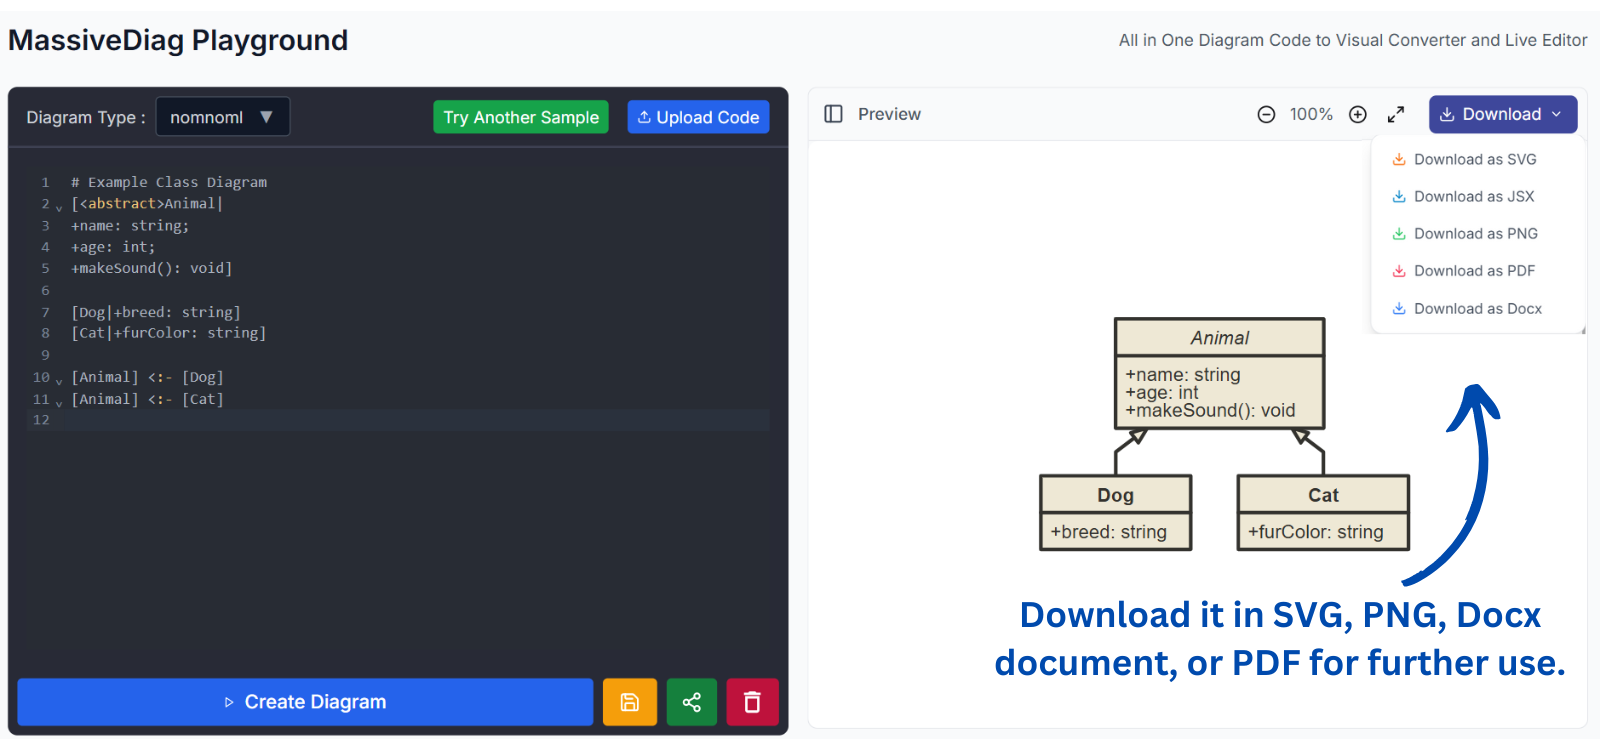Viewport: 1600px width, 750px height.
Task: Open the Diagram Type nomnoml dropdown
Action: tap(223, 117)
